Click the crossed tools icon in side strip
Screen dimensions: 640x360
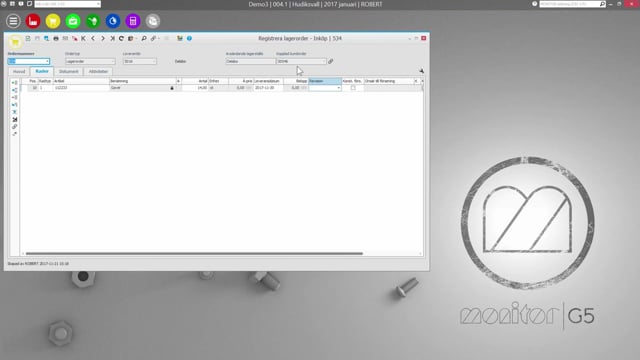(x=15, y=119)
